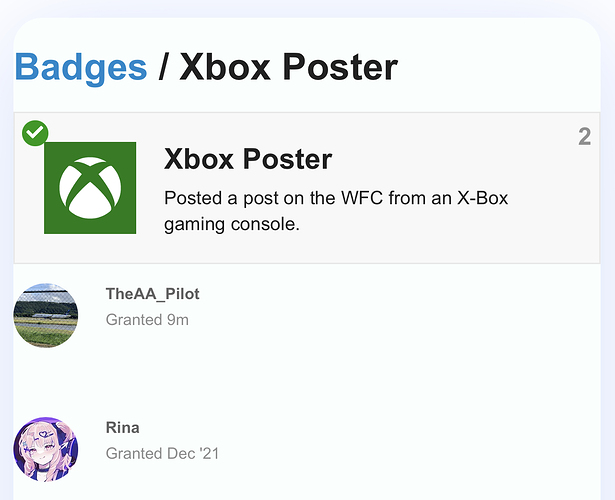Viewport: 615px width, 500px height.
Task: Click "Posted a post" in the description
Action: [217, 198]
